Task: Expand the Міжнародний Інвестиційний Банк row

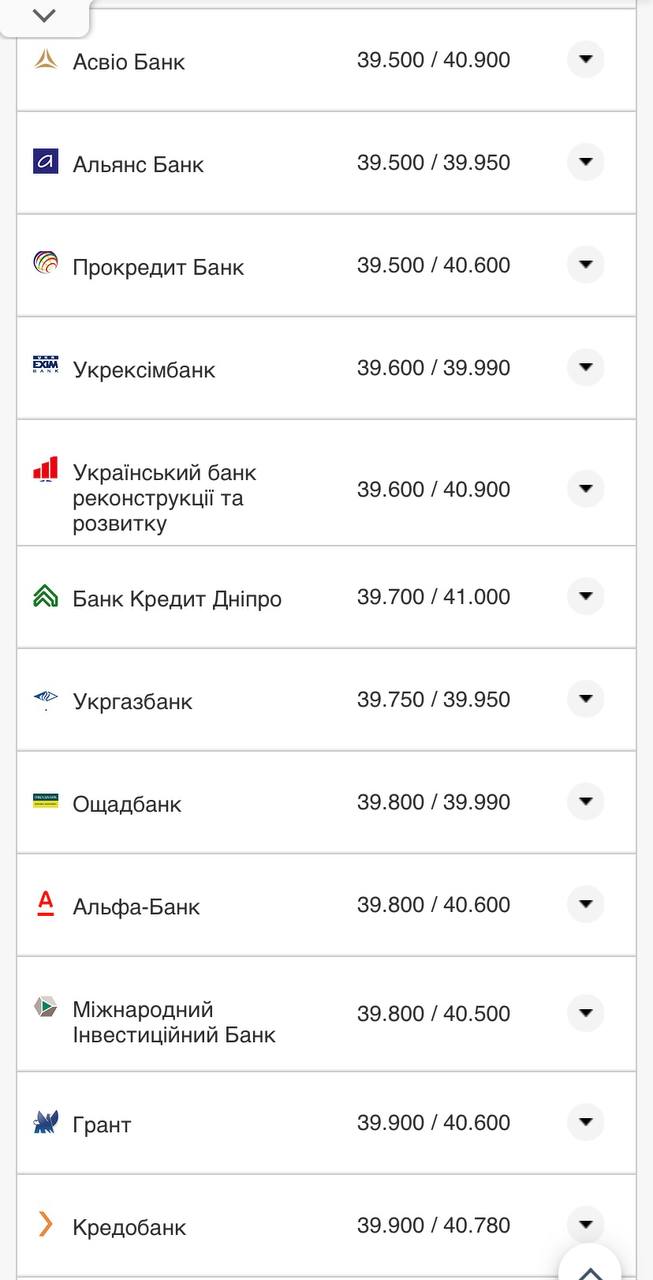Action: click(x=585, y=1012)
